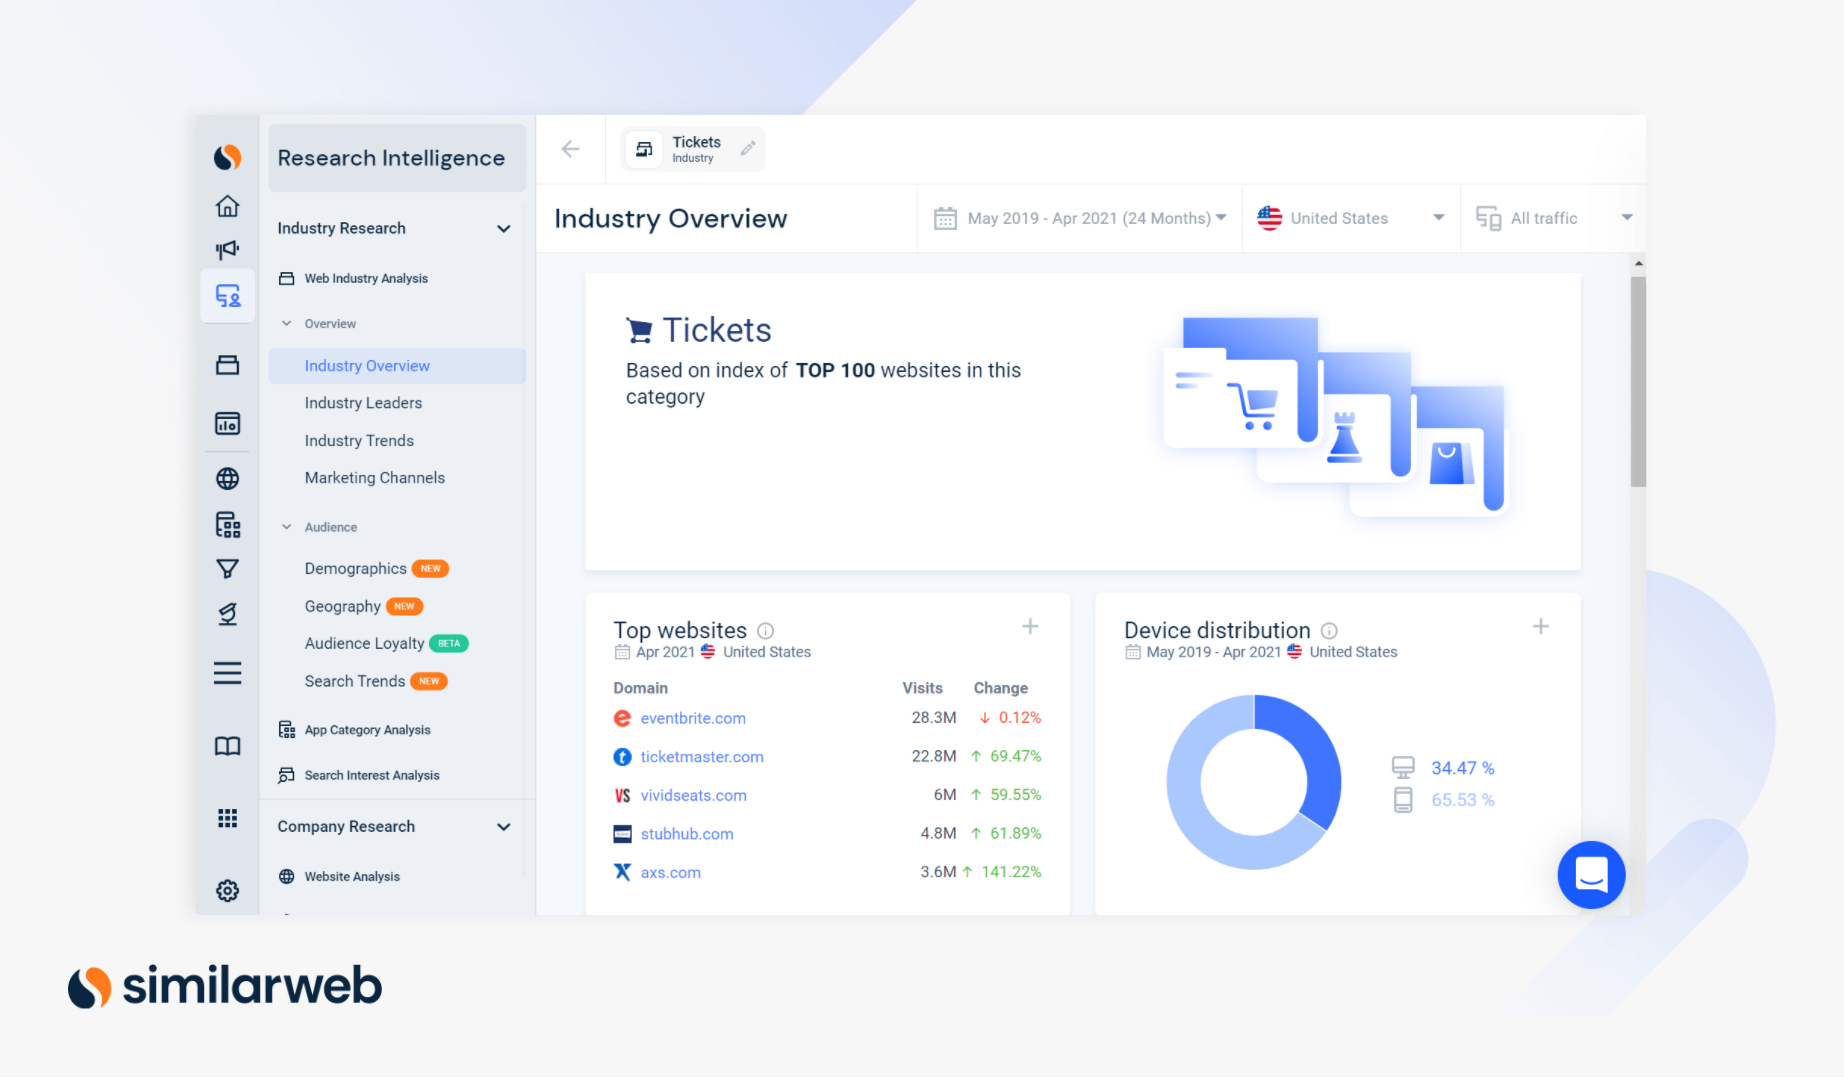Open the app grid document sidebar icon
This screenshot has width=1844, height=1080.
(x=228, y=525)
